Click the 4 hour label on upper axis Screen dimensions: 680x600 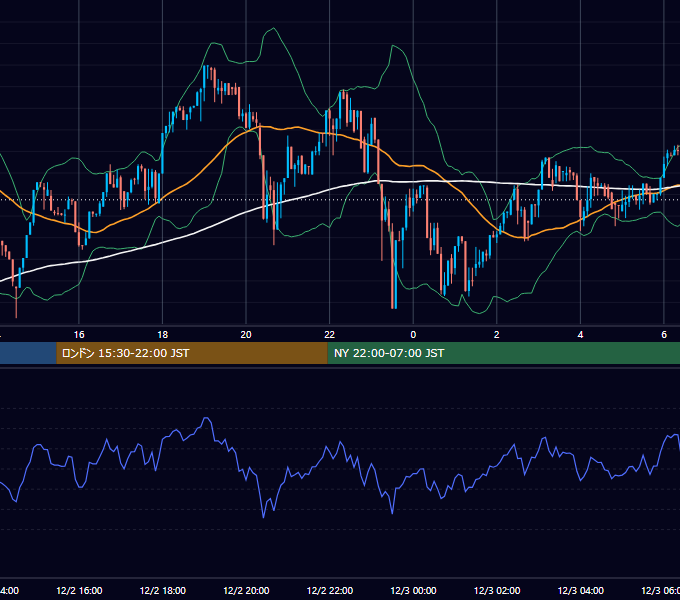tap(580, 335)
